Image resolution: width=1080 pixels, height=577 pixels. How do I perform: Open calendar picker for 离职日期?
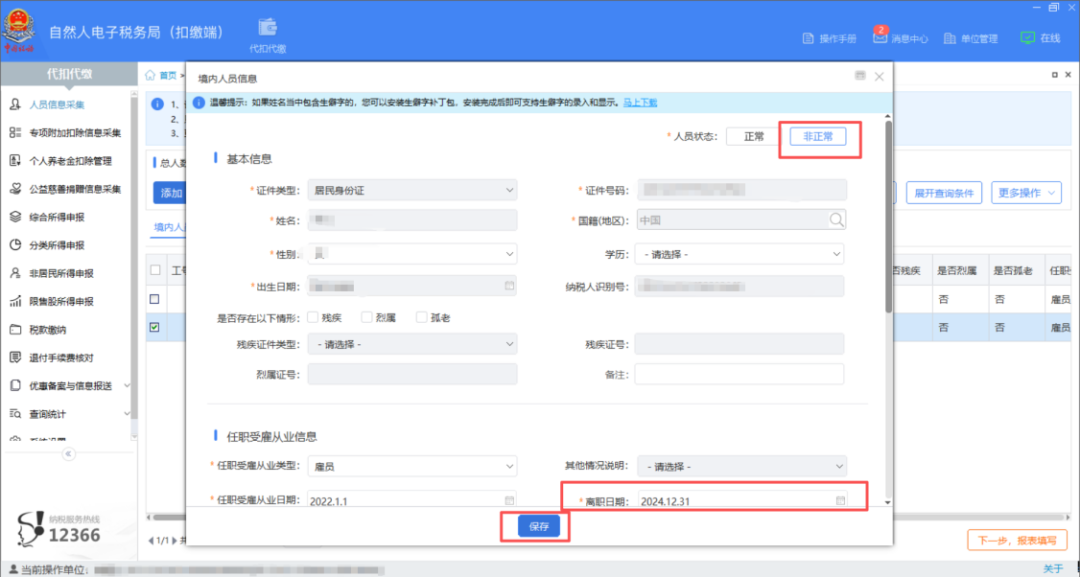tap(840, 500)
